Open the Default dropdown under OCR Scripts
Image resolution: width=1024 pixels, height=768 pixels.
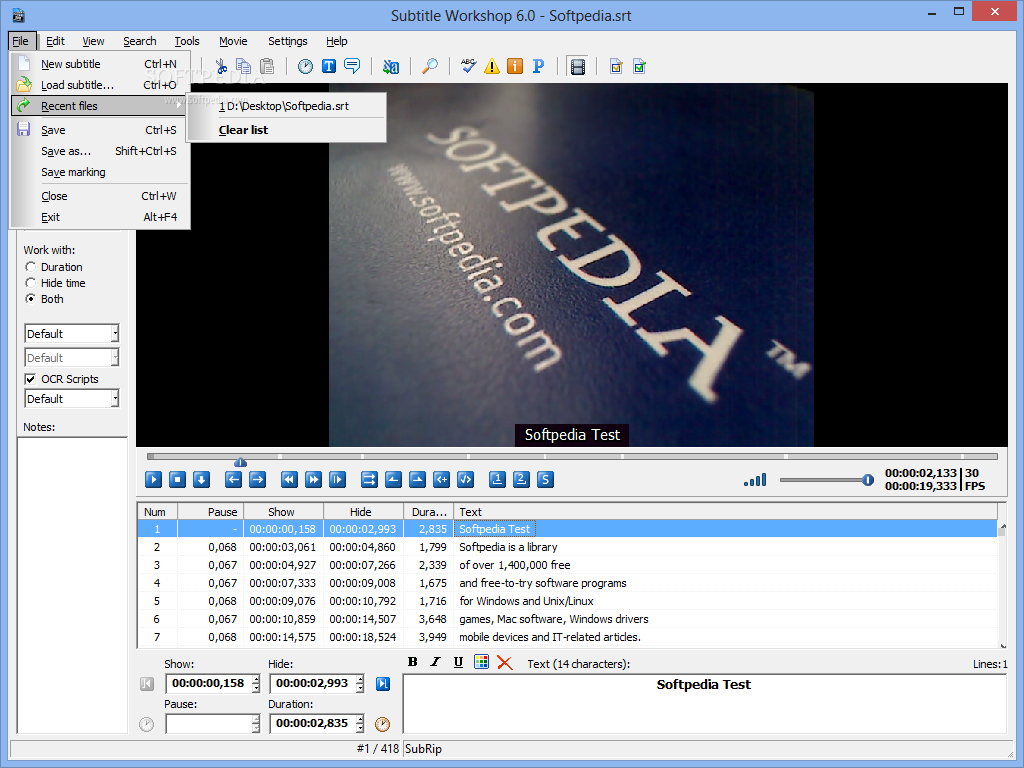coord(72,399)
